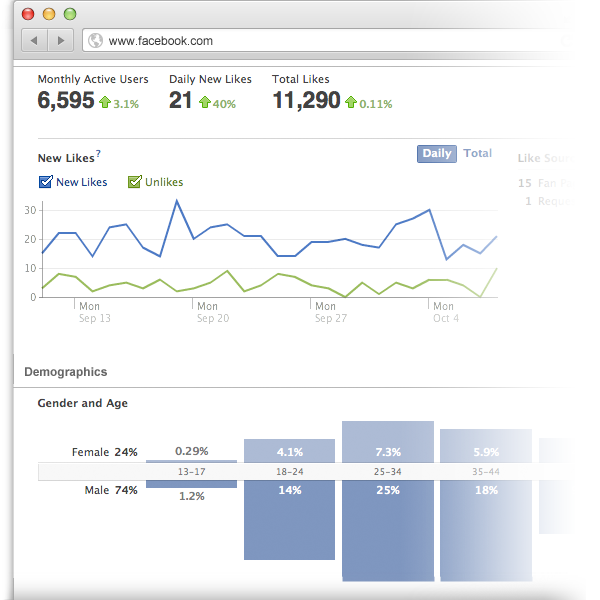
Task: Click the Like Sources heading
Action: (543, 158)
